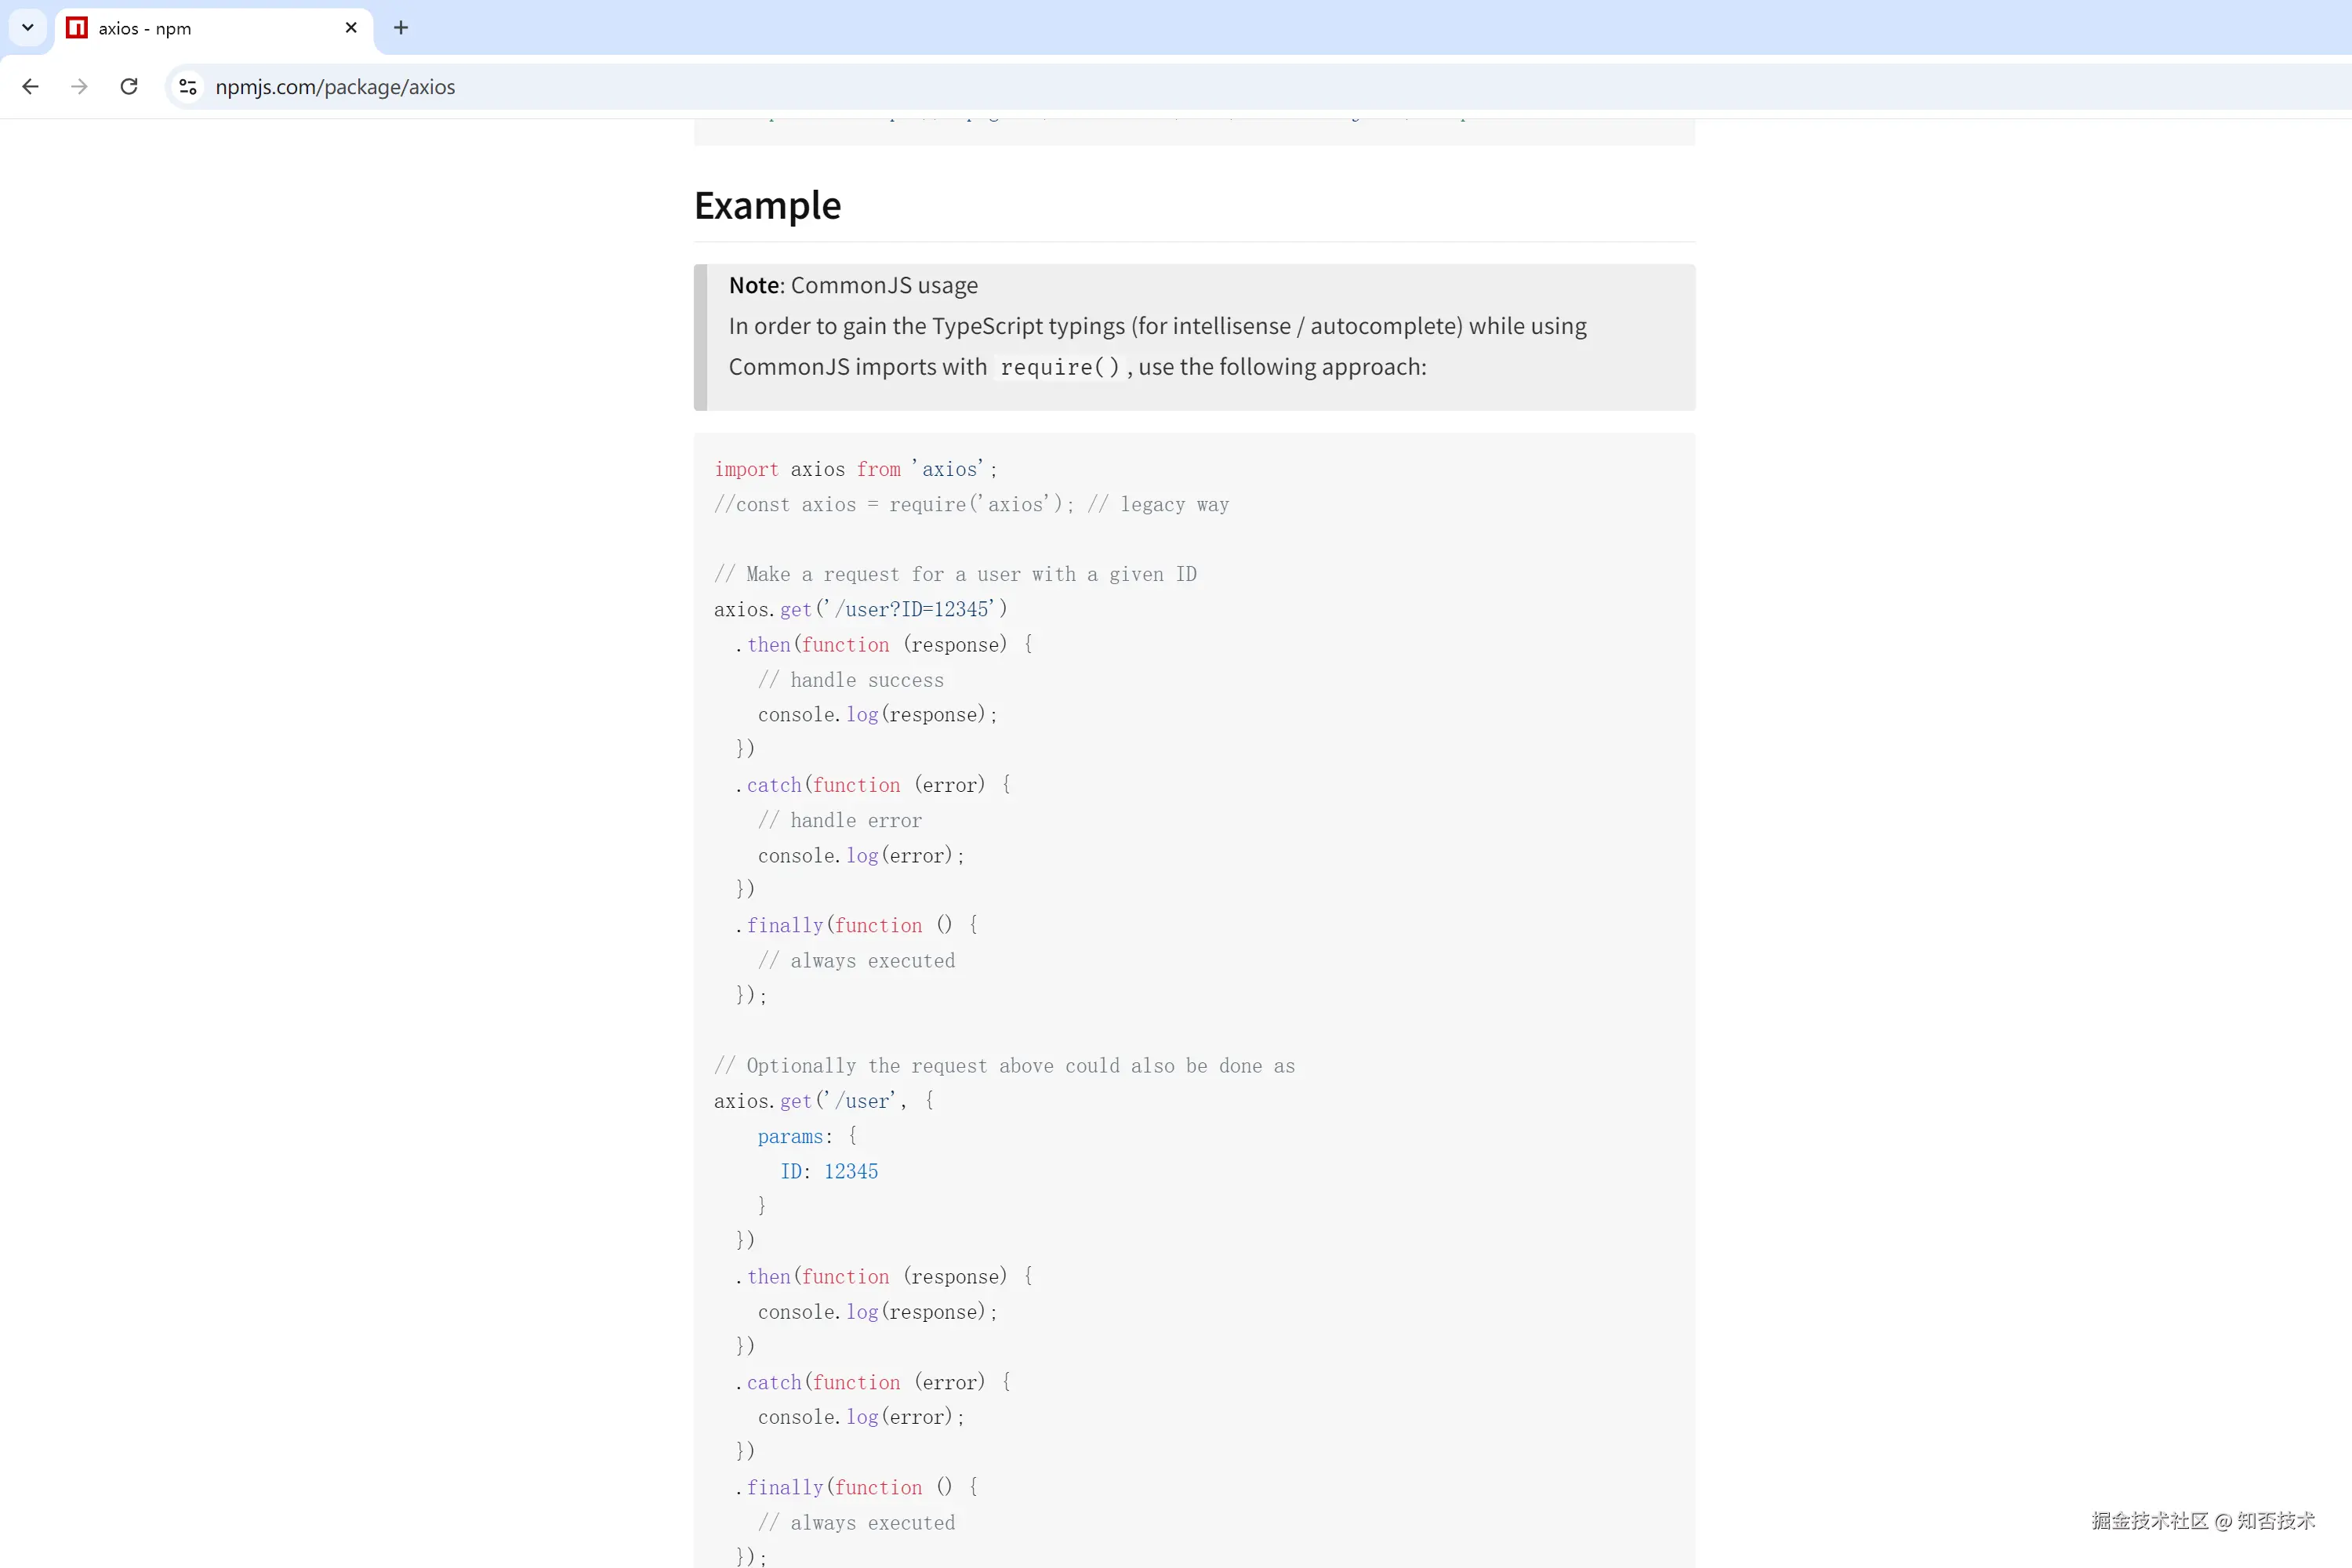Click the '// handle error' comment line

point(840,821)
